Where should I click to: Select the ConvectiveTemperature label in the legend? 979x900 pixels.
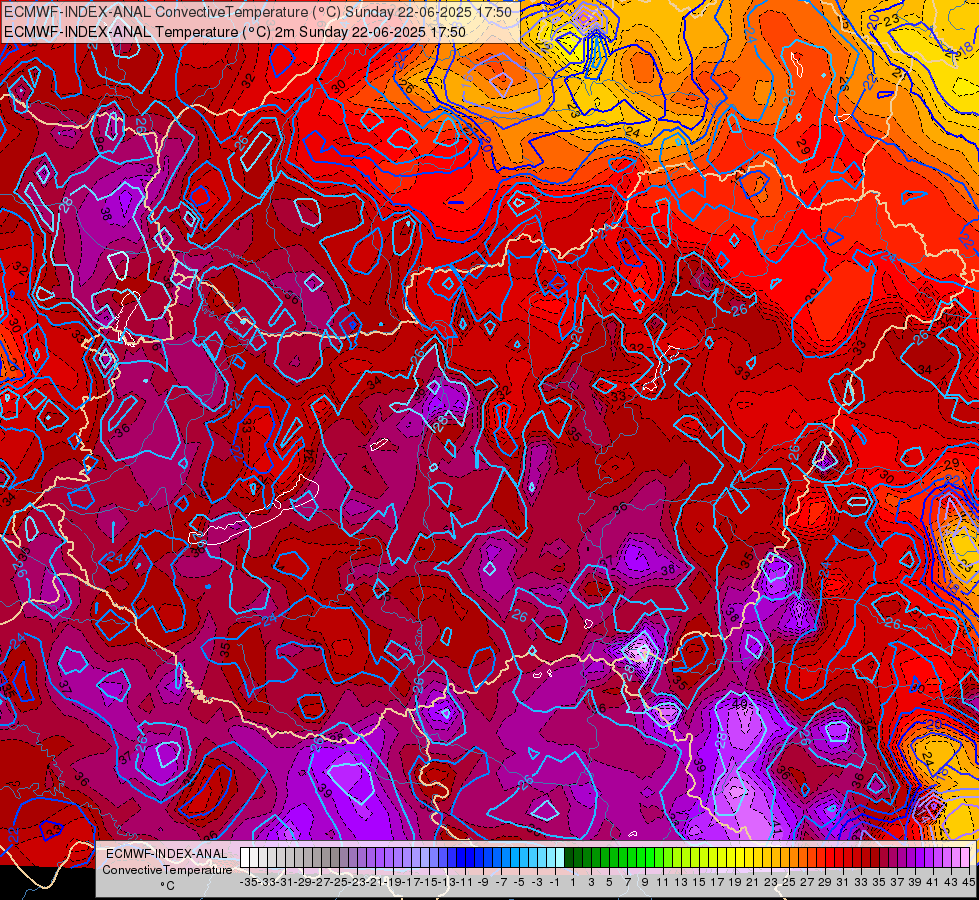tap(167, 869)
